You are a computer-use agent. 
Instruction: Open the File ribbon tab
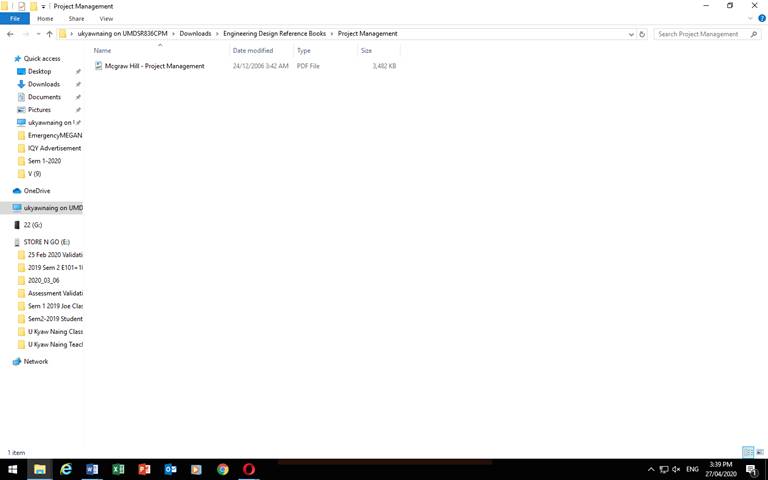pyautogui.click(x=15, y=19)
